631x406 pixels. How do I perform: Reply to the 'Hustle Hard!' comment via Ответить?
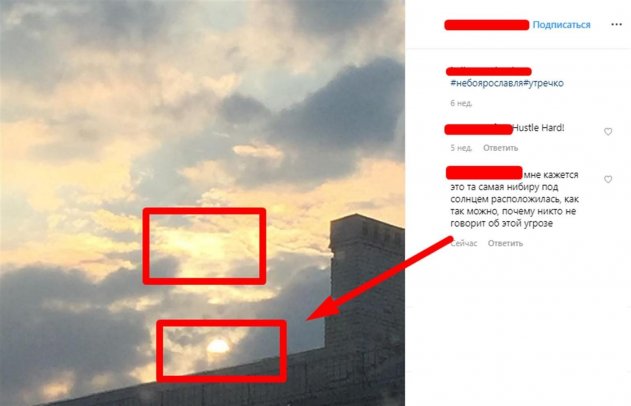coord(500,148)
